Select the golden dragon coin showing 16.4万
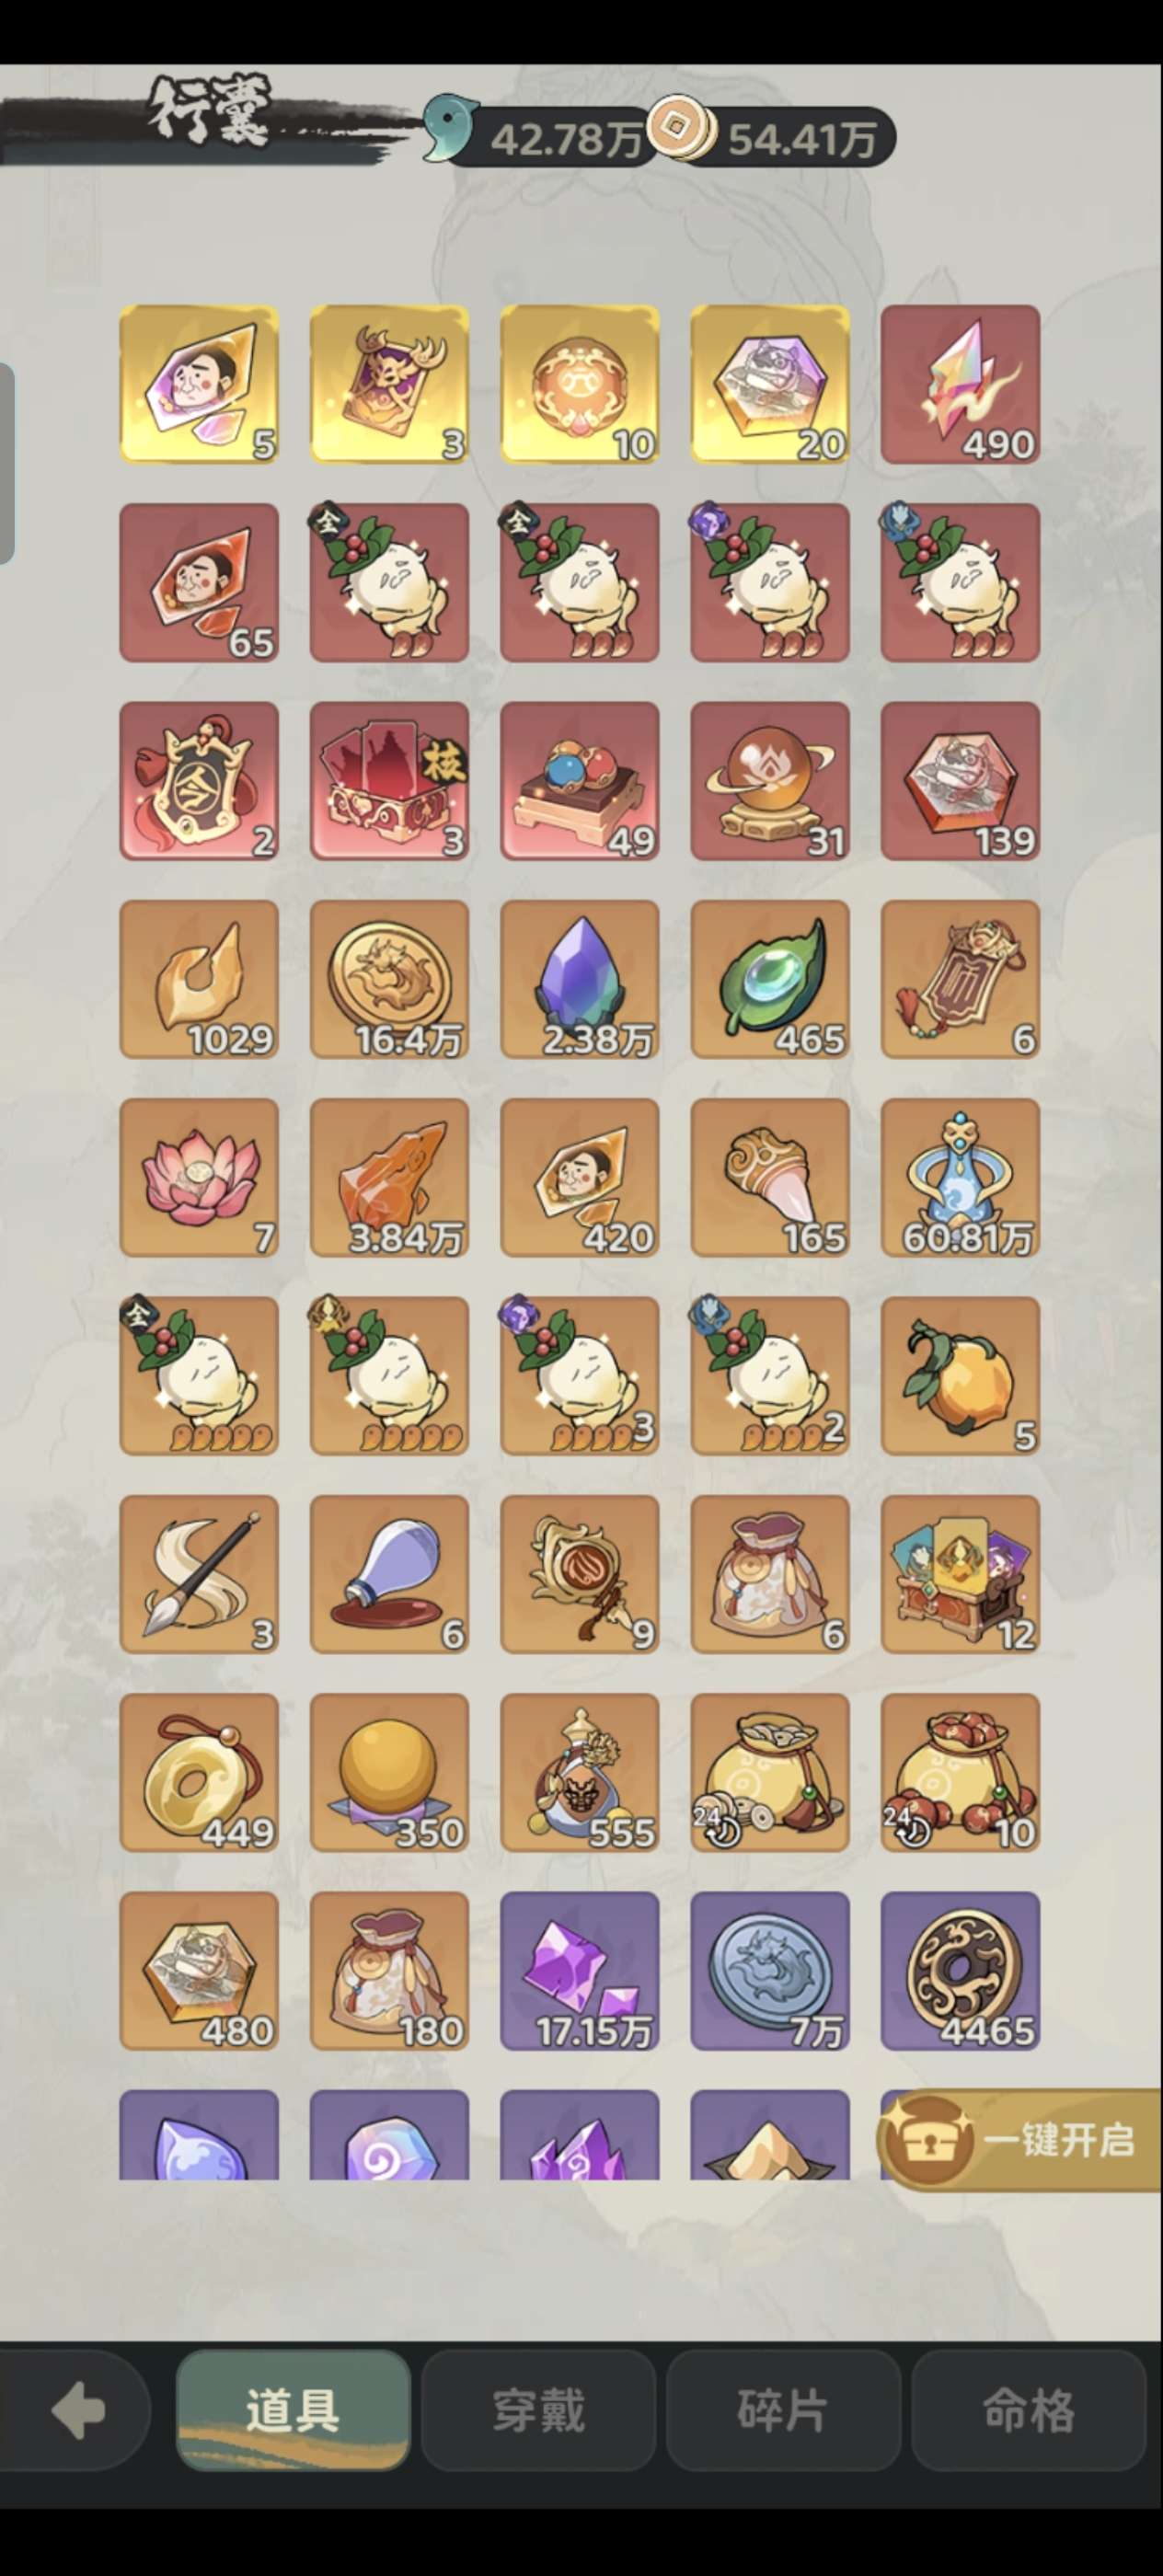The height and width of the screenshot is (2576, 1163). click(x=389, y=979)
